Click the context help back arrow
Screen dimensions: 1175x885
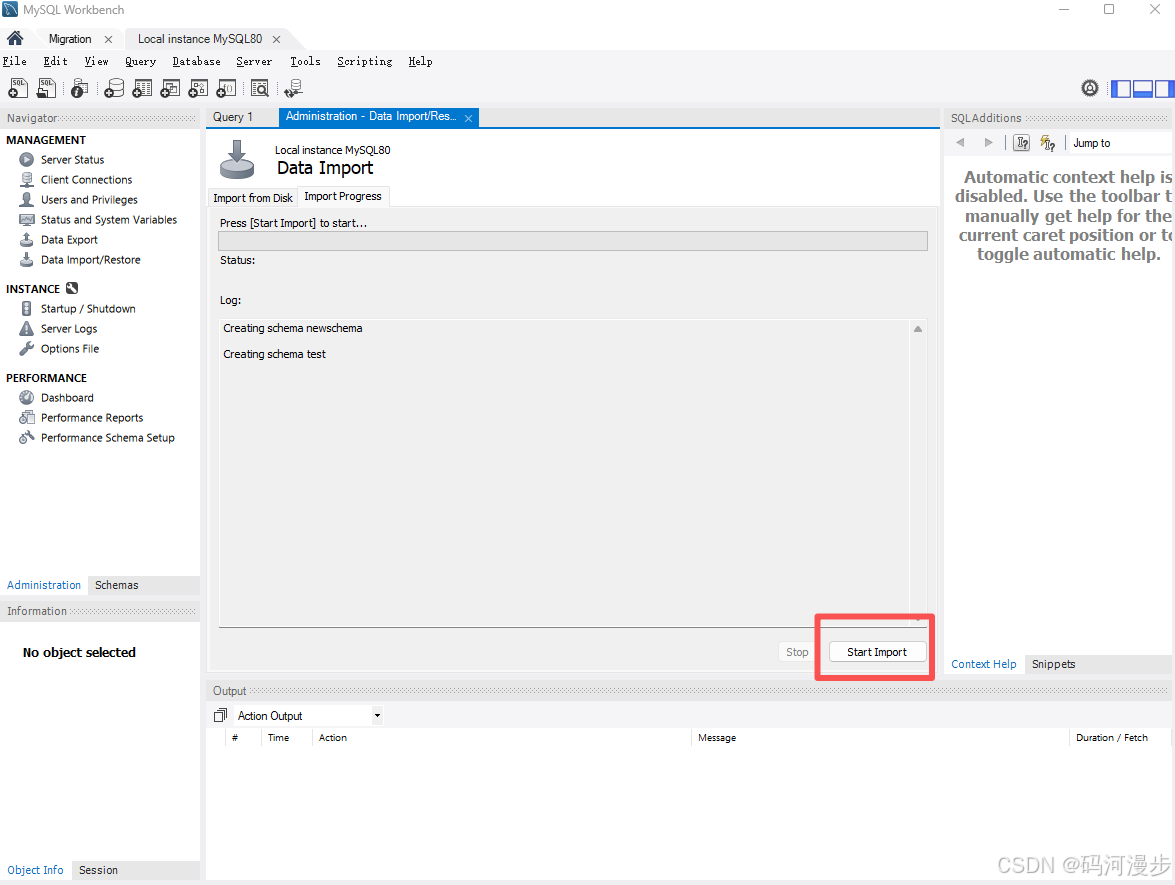[960, 142]
